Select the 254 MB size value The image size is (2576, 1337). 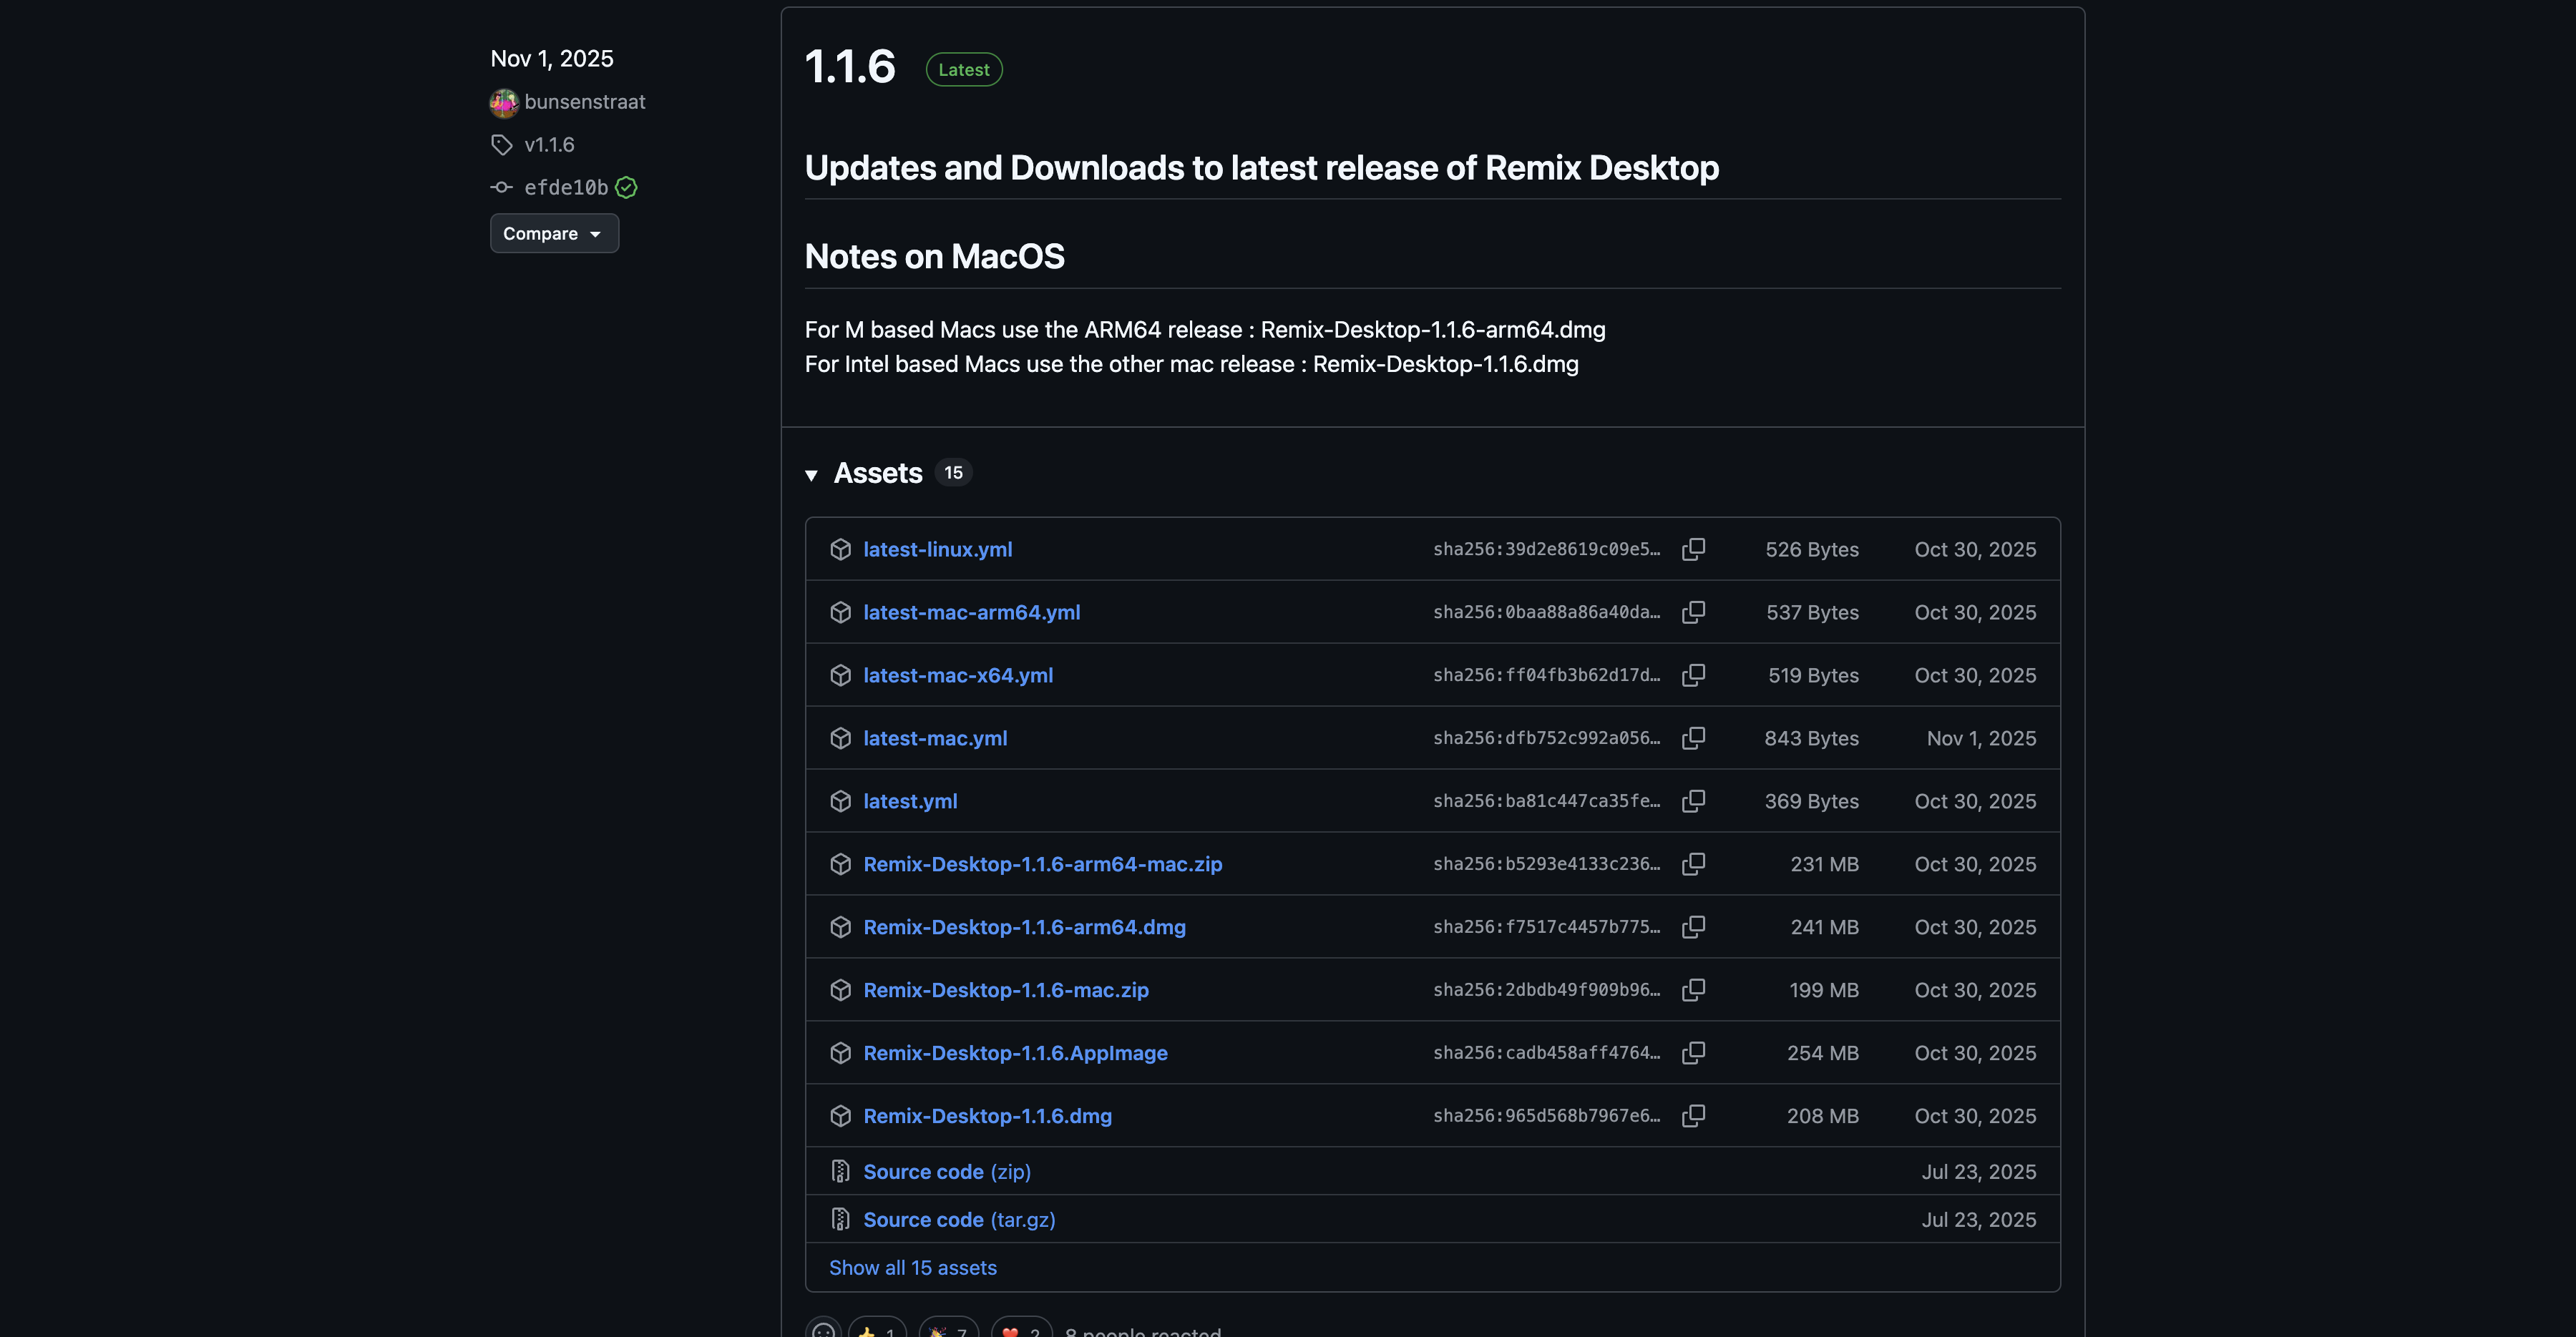pyautogui.click(x=1822, y=1053)
